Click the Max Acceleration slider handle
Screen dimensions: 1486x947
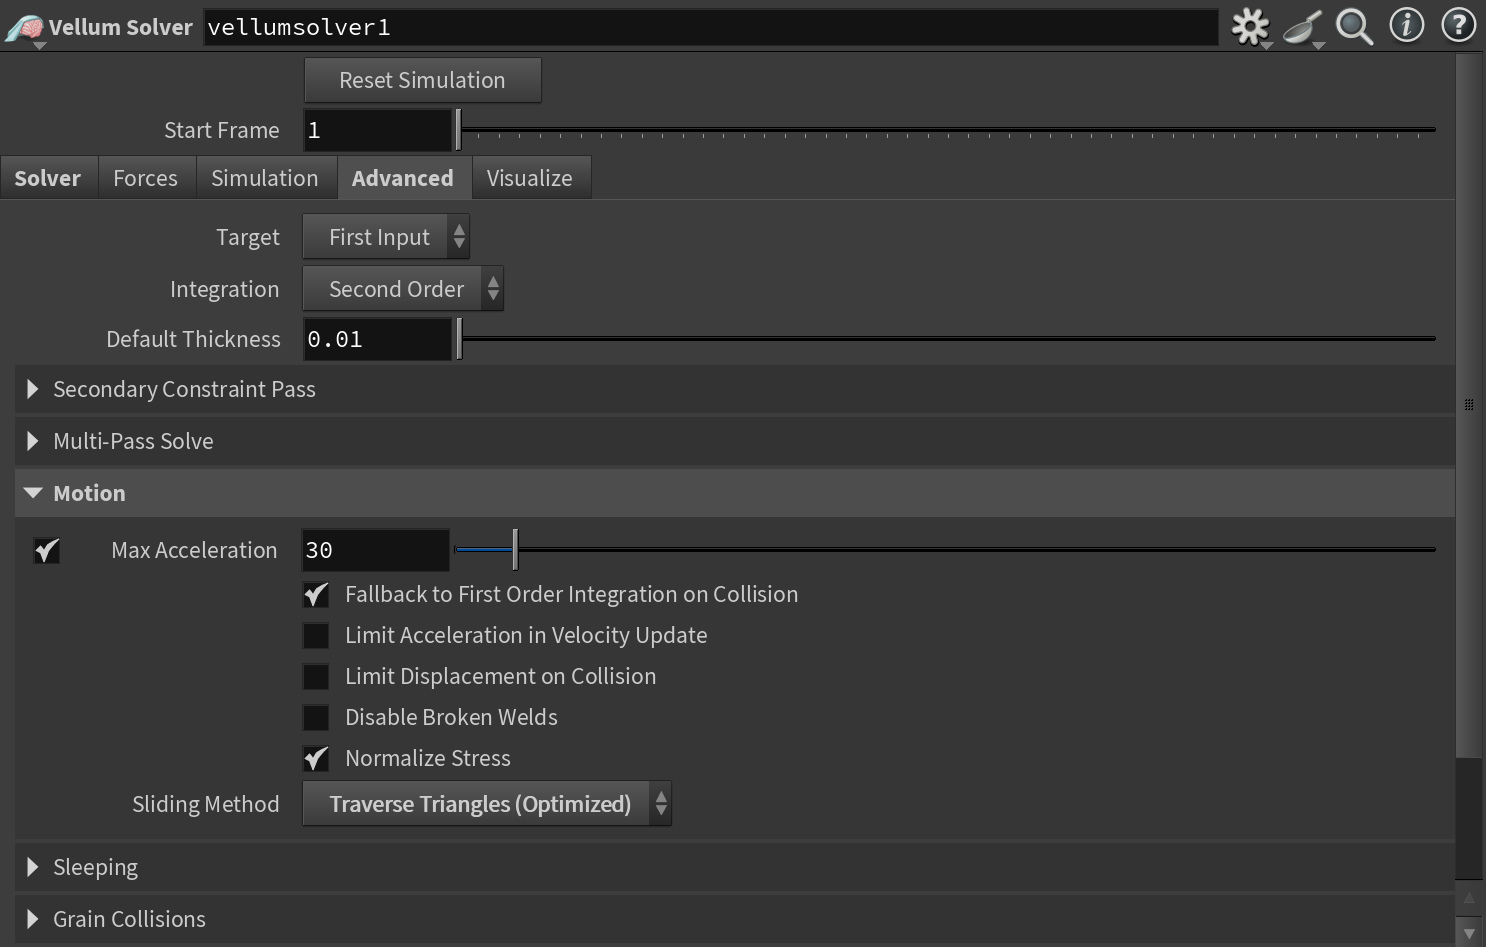pos(515,550)
